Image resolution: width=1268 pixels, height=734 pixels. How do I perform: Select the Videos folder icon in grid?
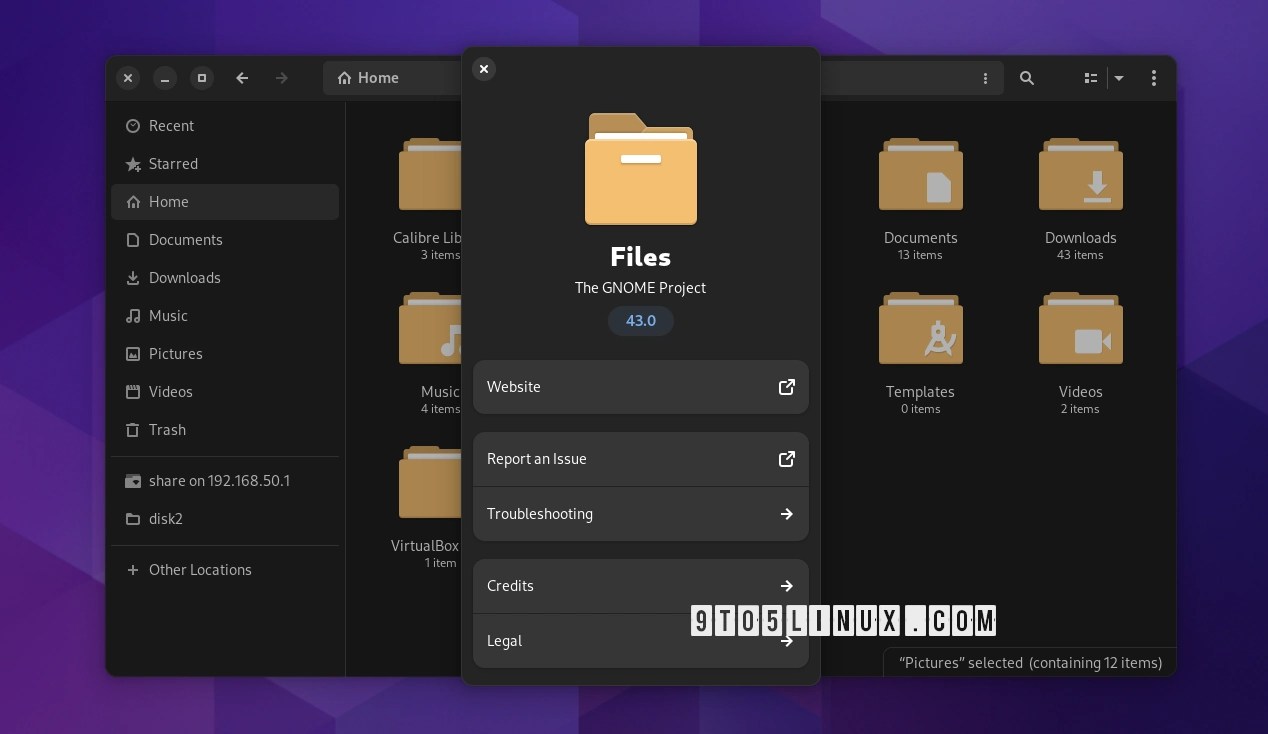tap(1080, 328)
